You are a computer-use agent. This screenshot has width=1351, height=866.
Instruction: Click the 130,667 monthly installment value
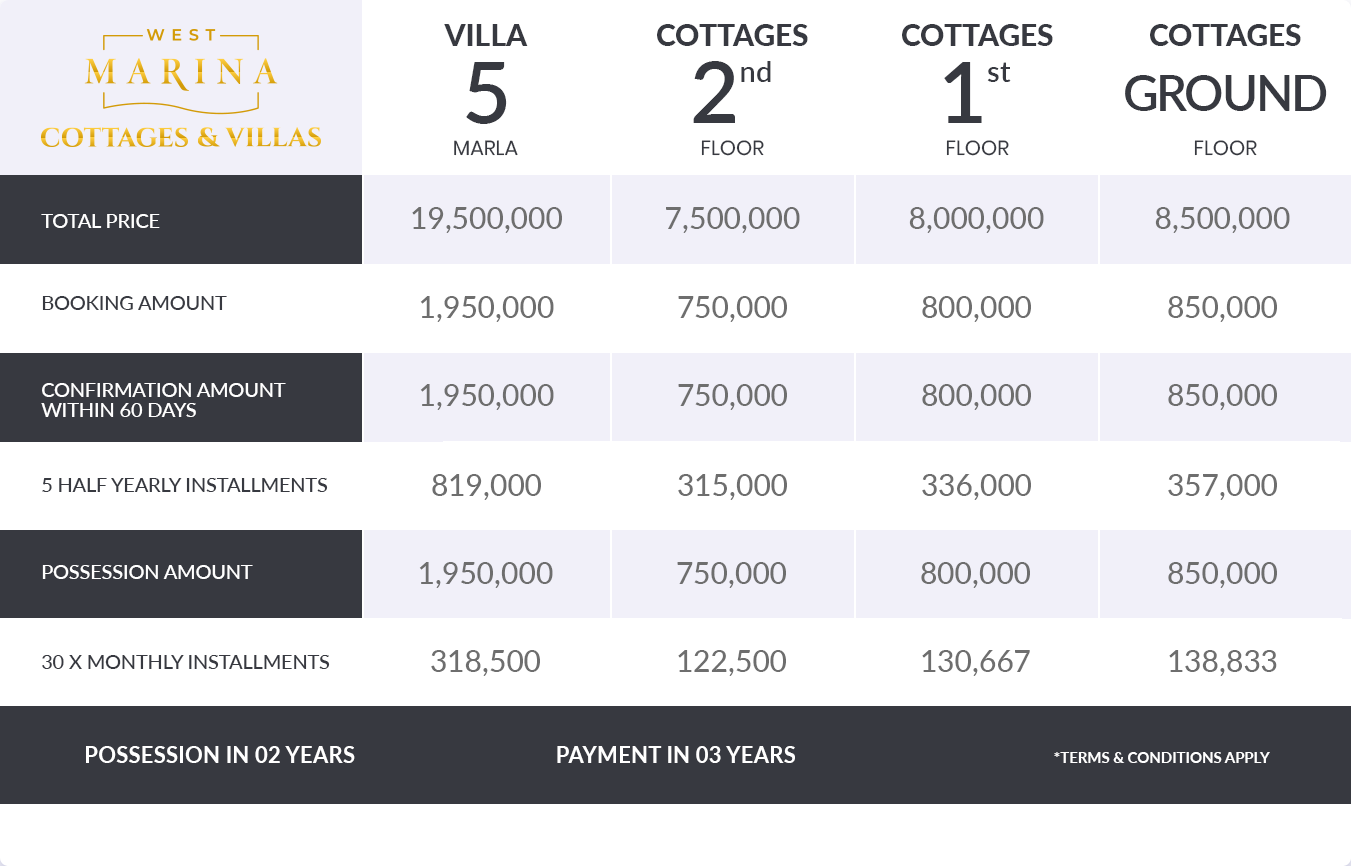click(x=975, y=661)
